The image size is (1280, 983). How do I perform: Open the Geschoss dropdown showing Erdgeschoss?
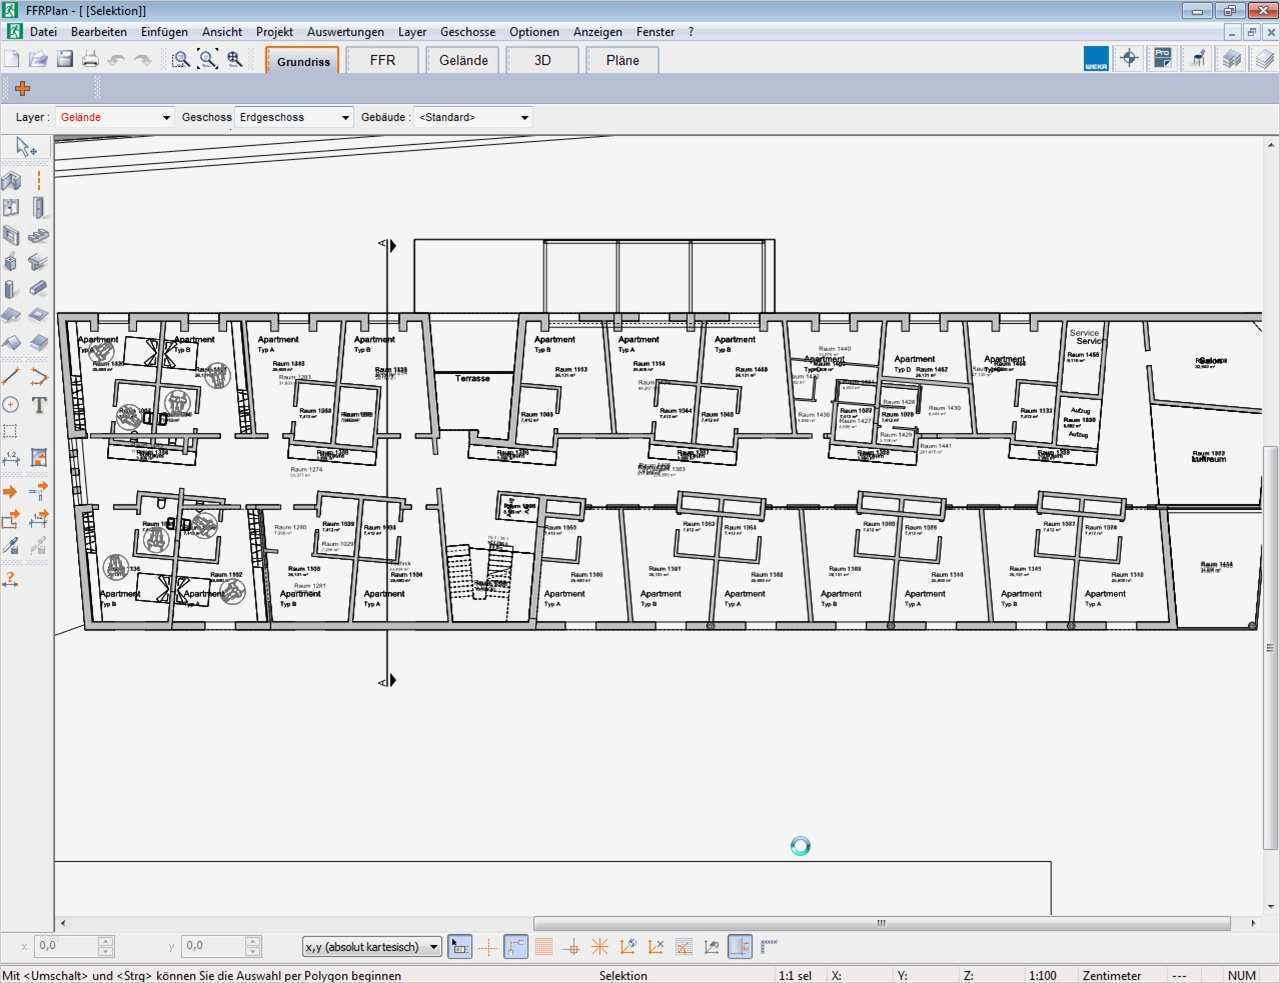294,118
